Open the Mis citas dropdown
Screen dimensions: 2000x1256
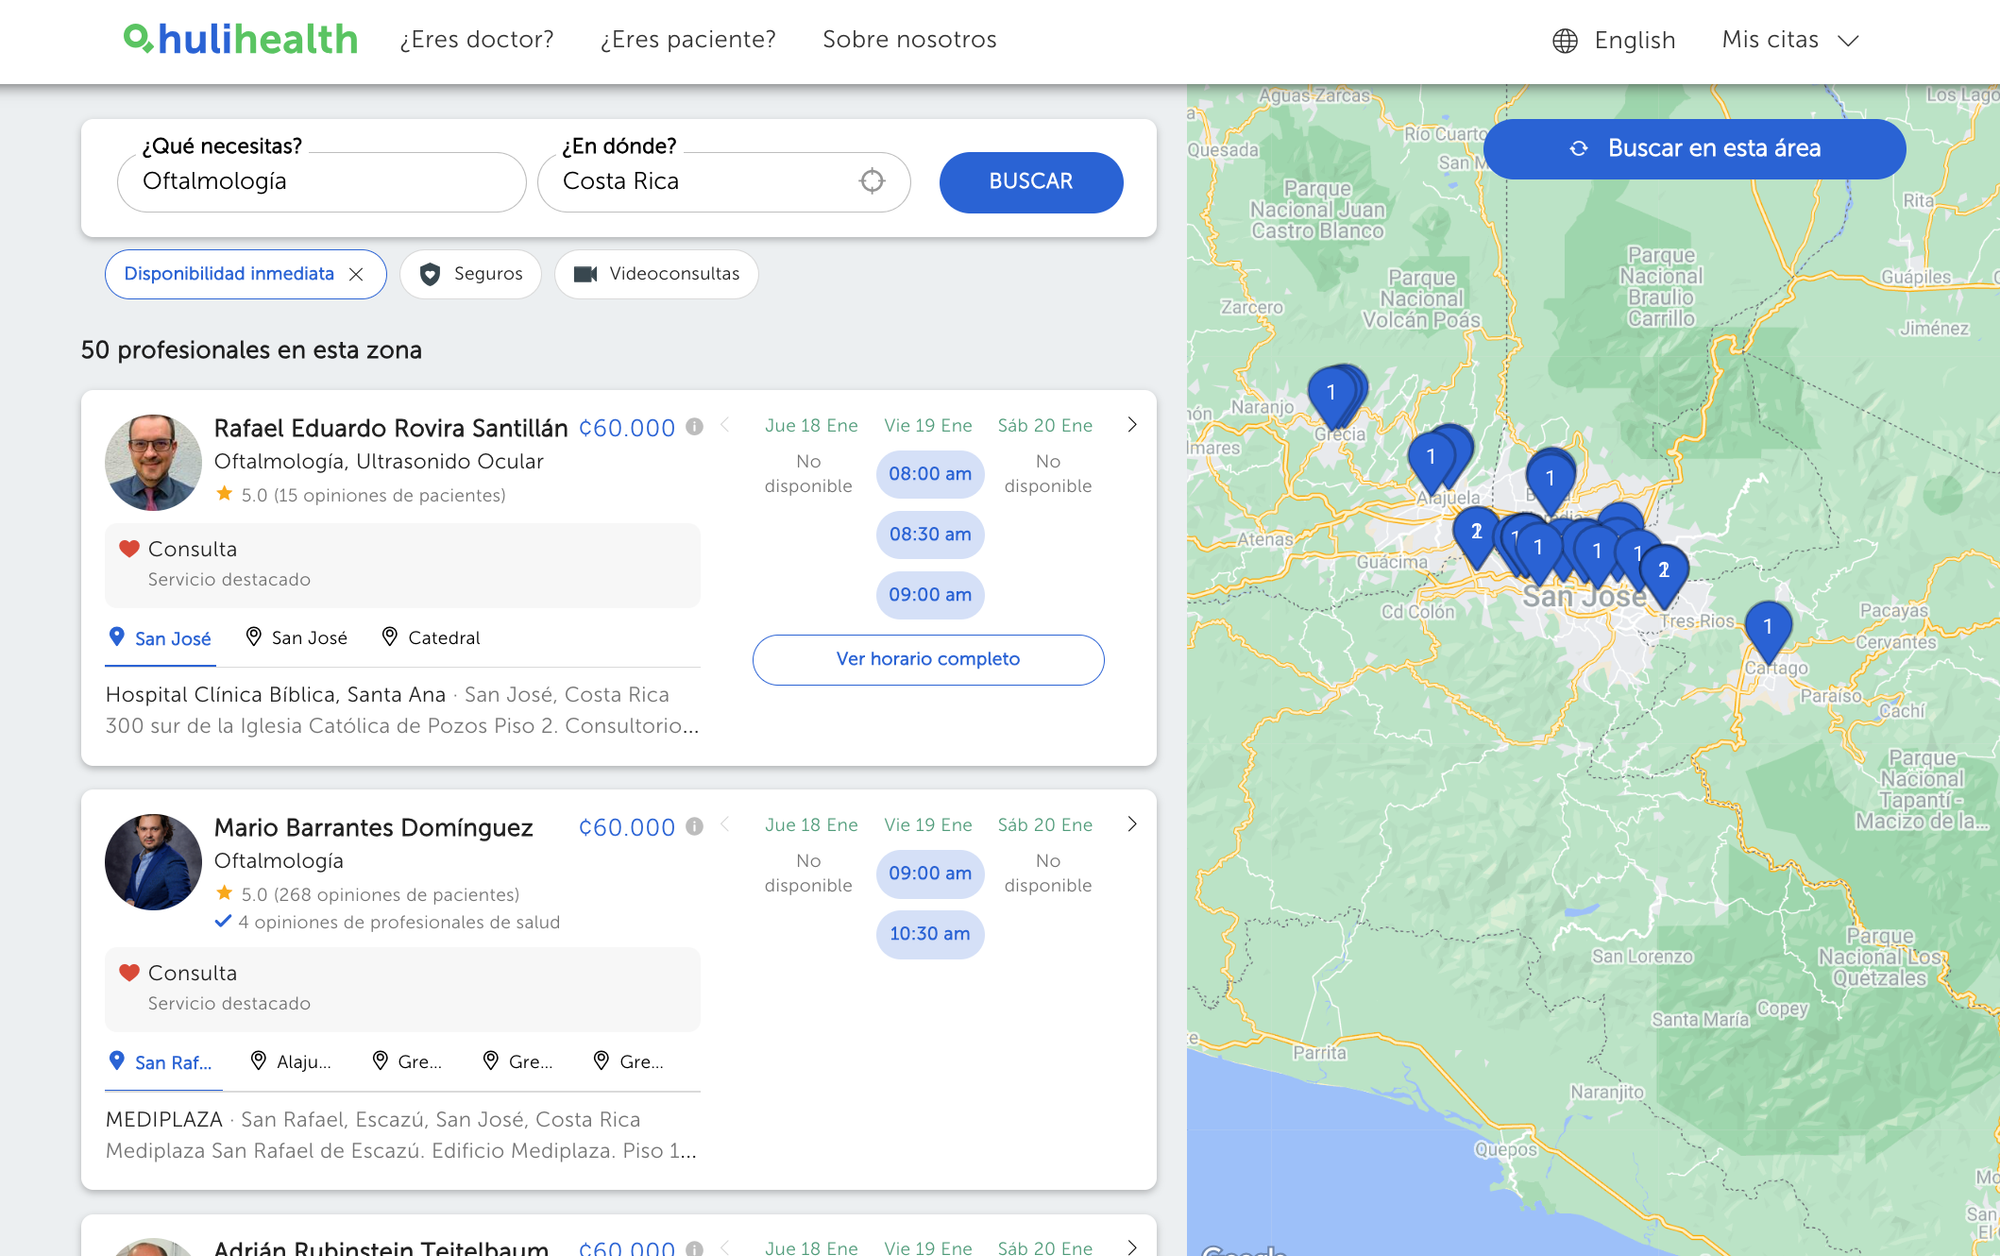[1789, 40]
